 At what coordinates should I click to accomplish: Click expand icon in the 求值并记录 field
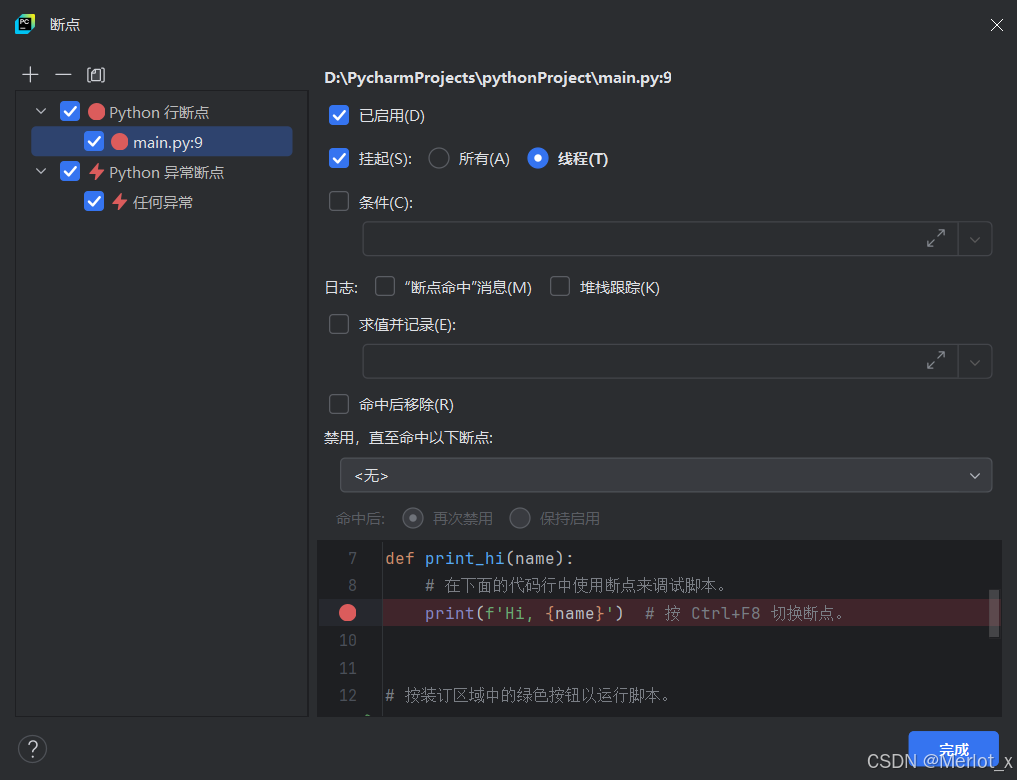(936, 361)
